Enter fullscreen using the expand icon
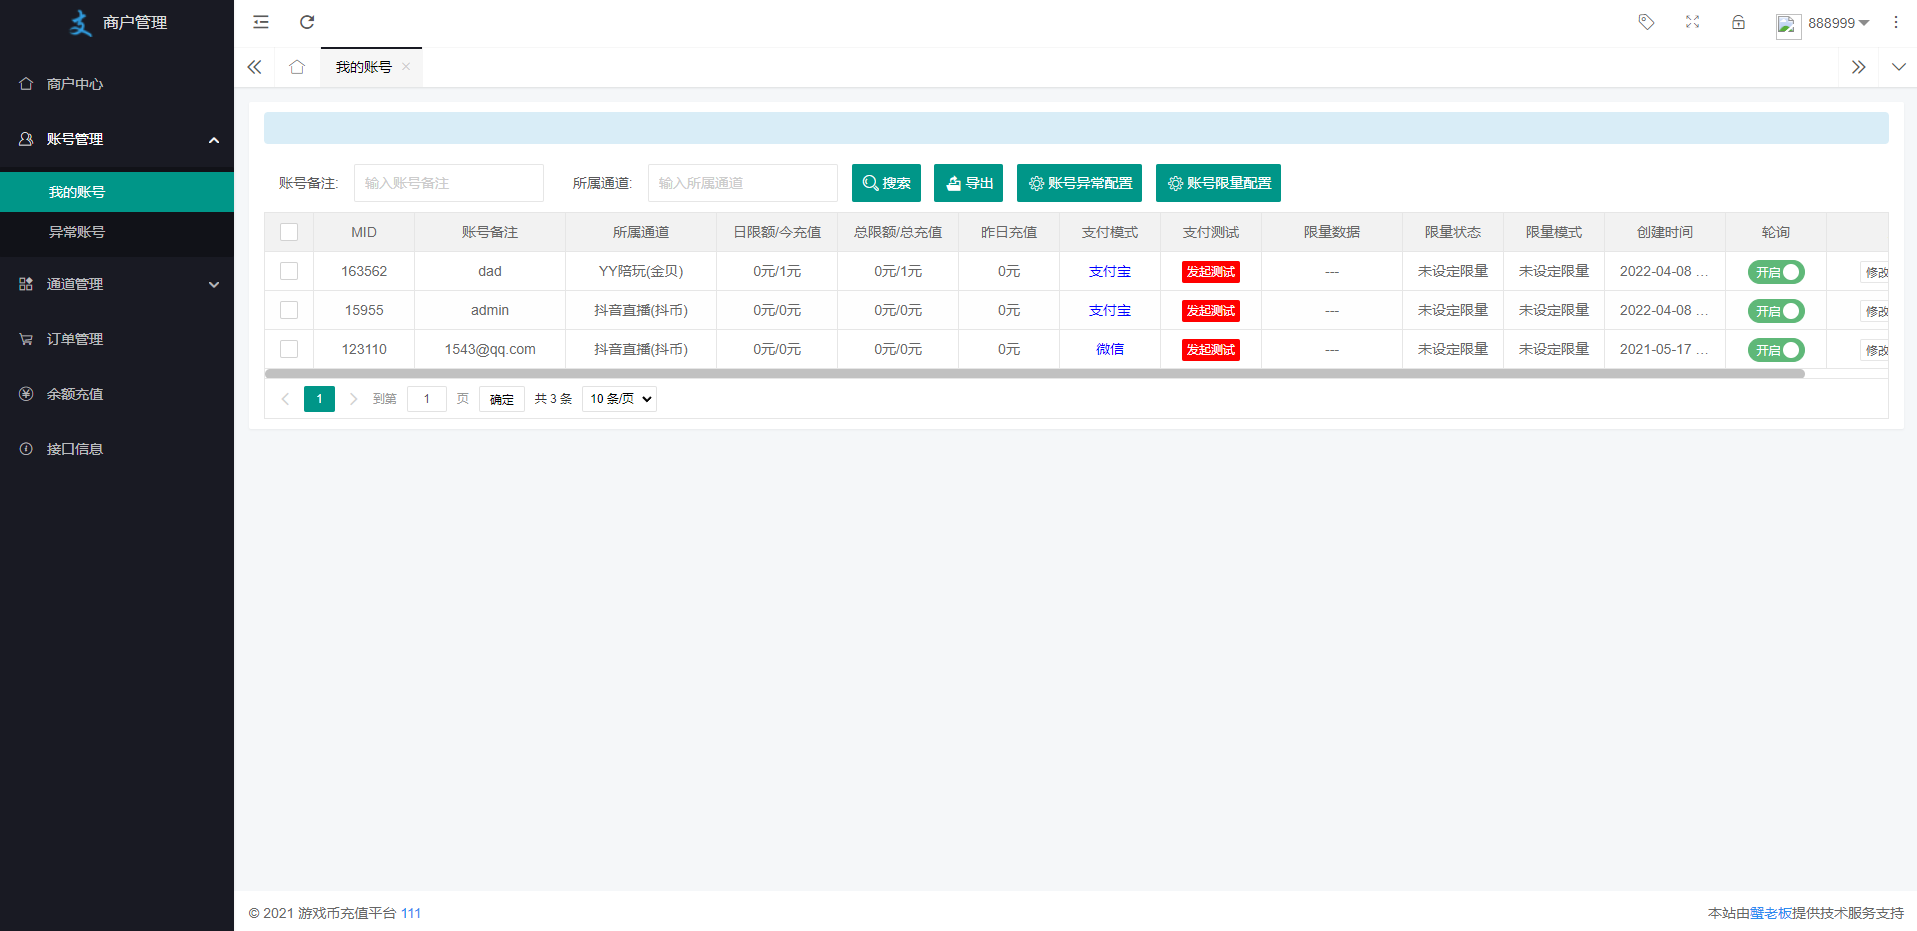 click(x=1692, y=22)
